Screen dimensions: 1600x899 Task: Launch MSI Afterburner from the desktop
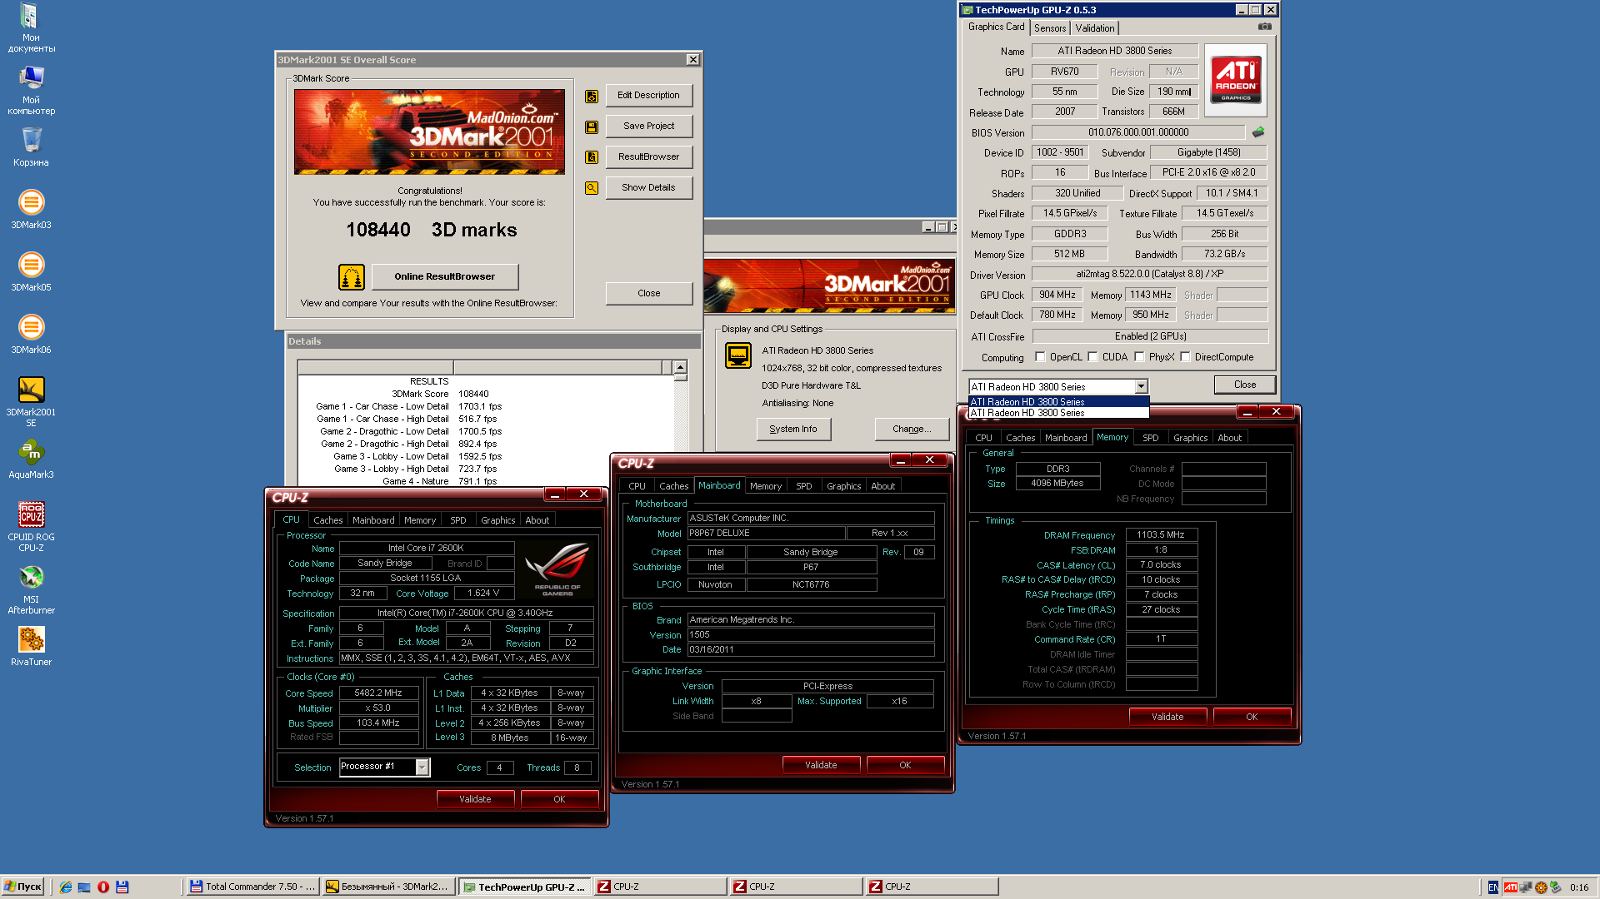click(x=31, y=589)
